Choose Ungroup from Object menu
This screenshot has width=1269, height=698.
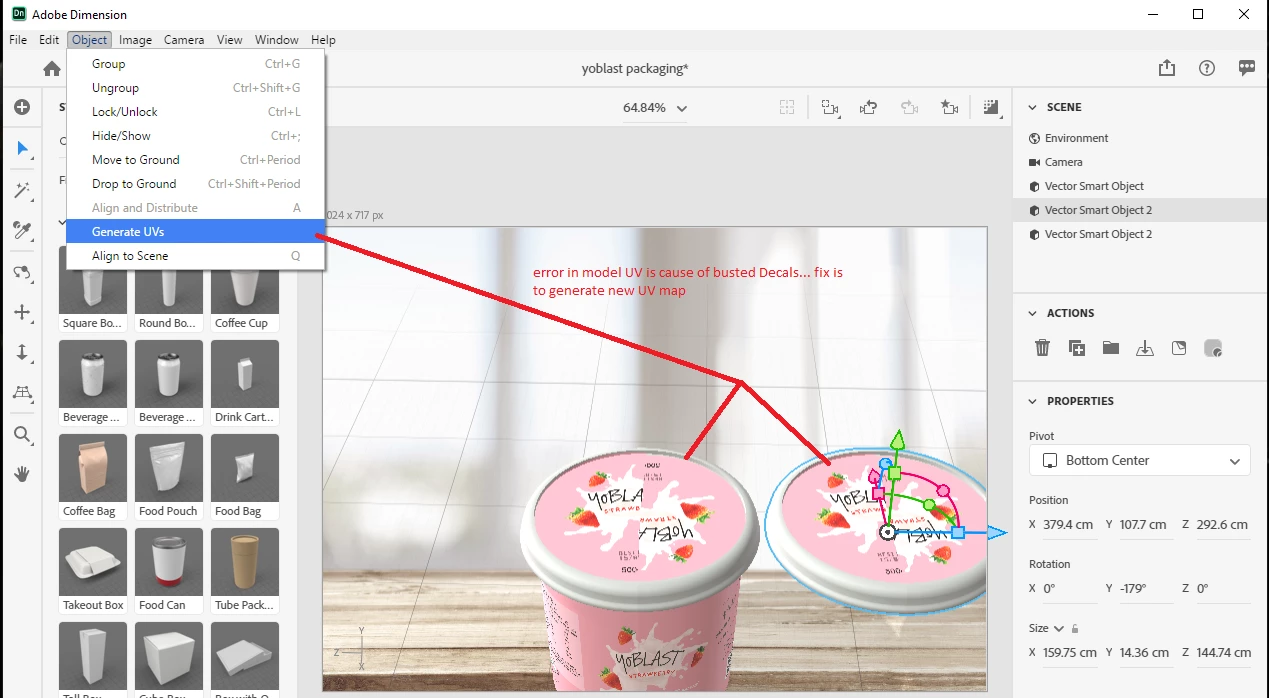click(x=196, y=87)
